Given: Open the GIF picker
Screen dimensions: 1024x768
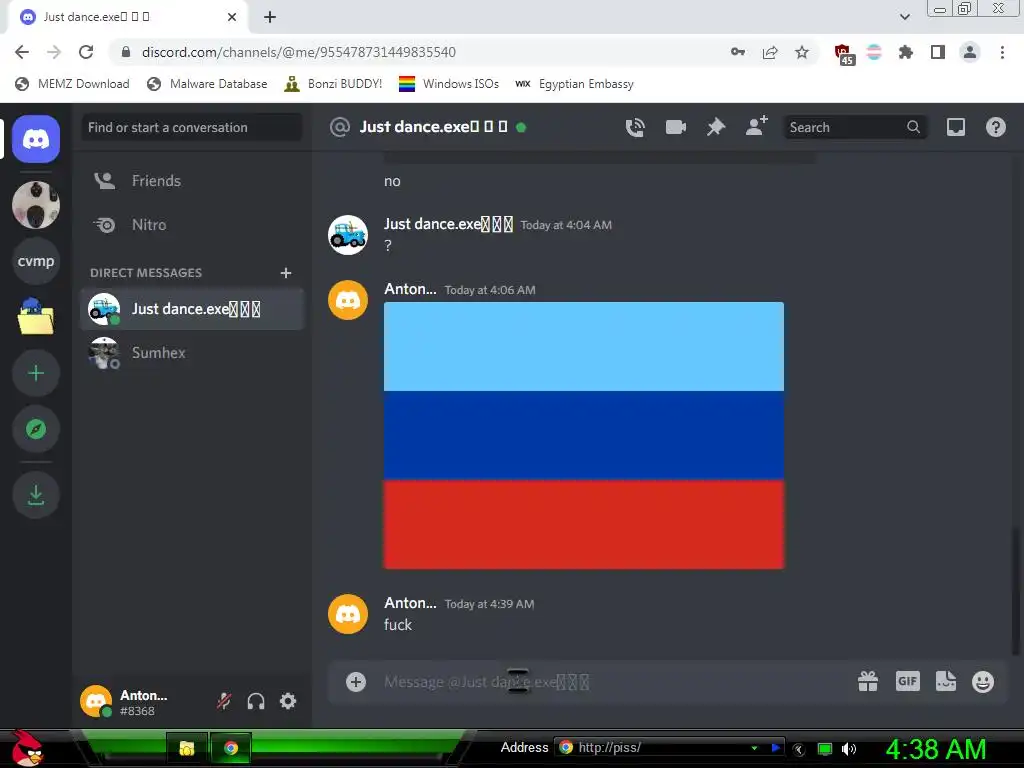Looking at the screenshot, I should [908, 681].
